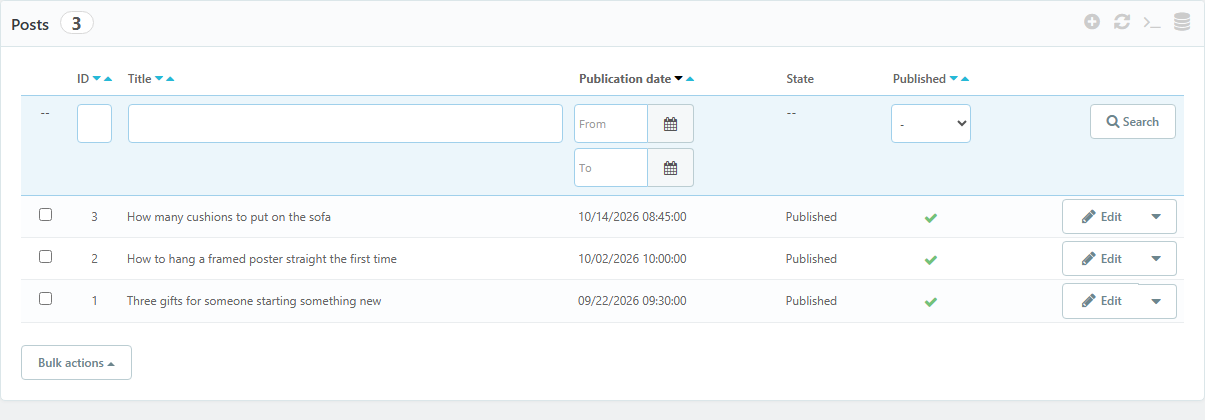Screen dimensions: 1205x420
Task: Expand actions arrow for post 2
Action: (1157, 259)
